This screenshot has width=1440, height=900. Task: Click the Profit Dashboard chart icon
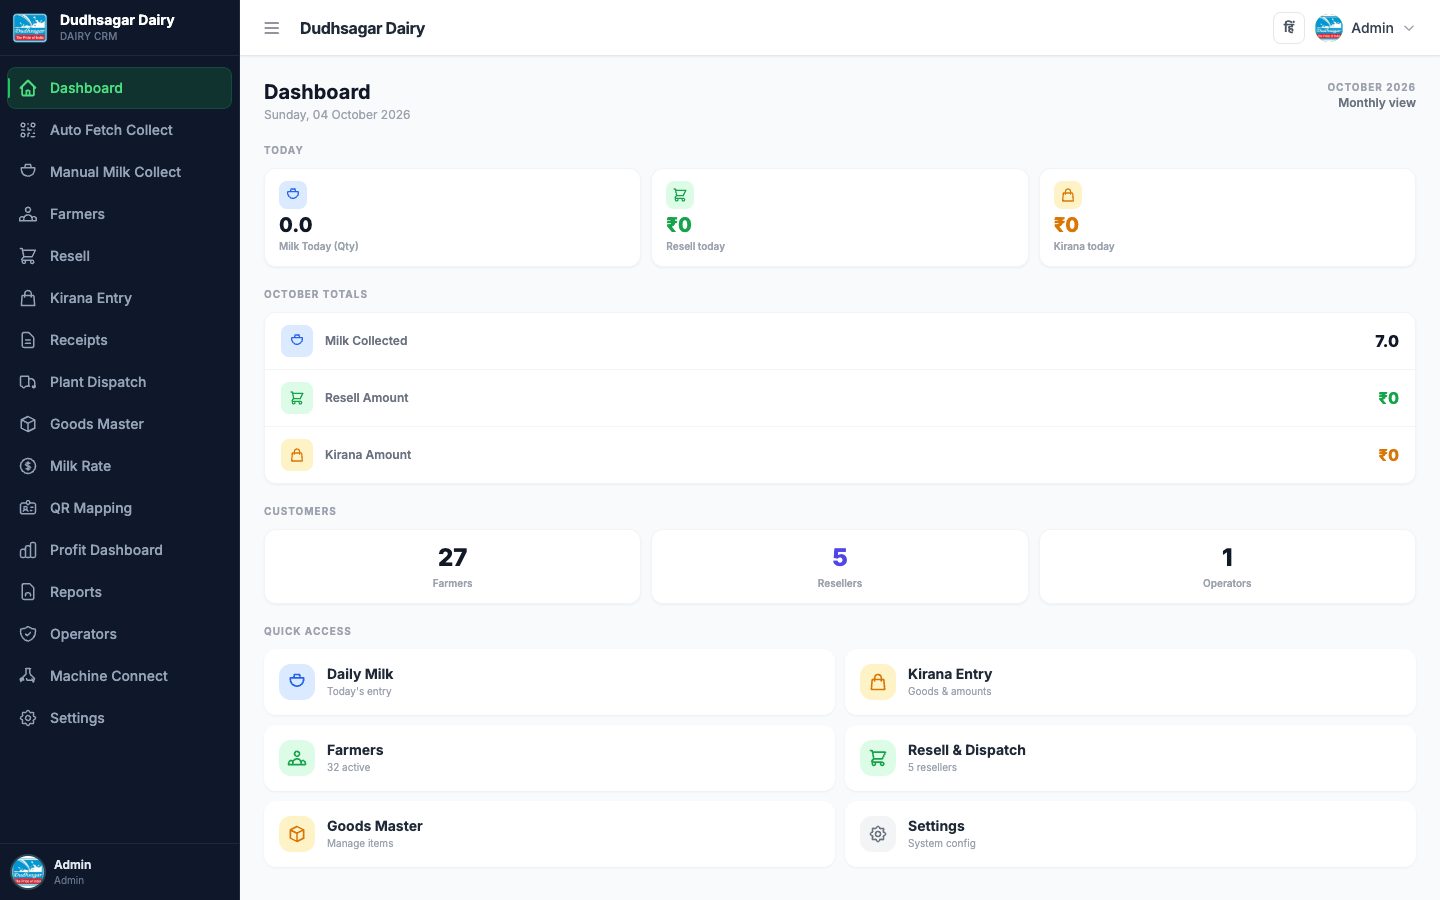point(28,550)
